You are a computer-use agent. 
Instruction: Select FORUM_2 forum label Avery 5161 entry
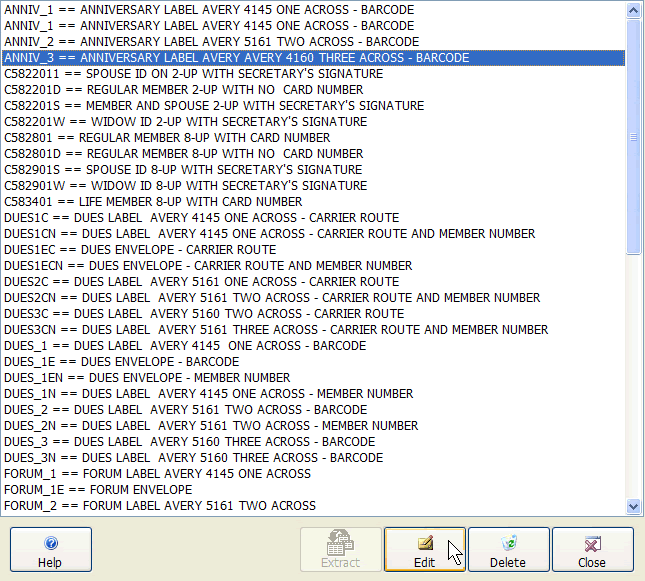pyautogui.click(x=160, y=506)
